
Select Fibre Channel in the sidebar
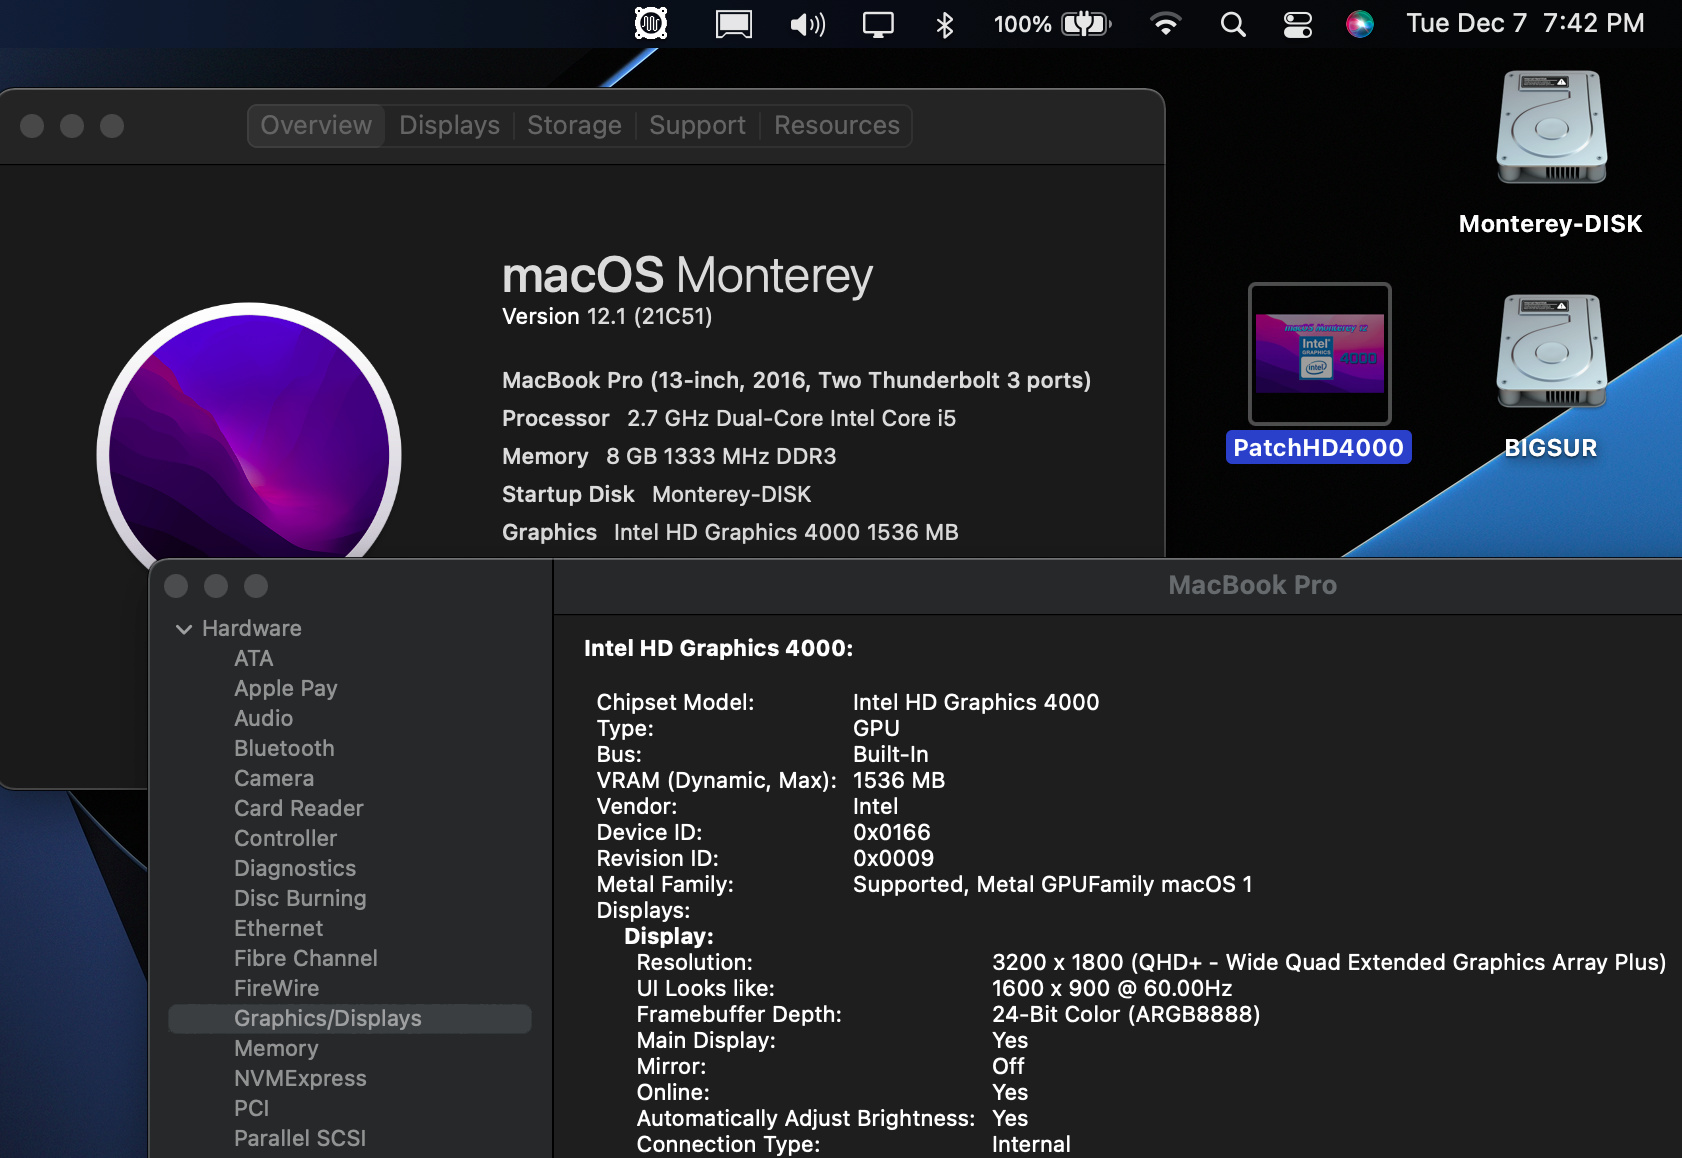306,958
